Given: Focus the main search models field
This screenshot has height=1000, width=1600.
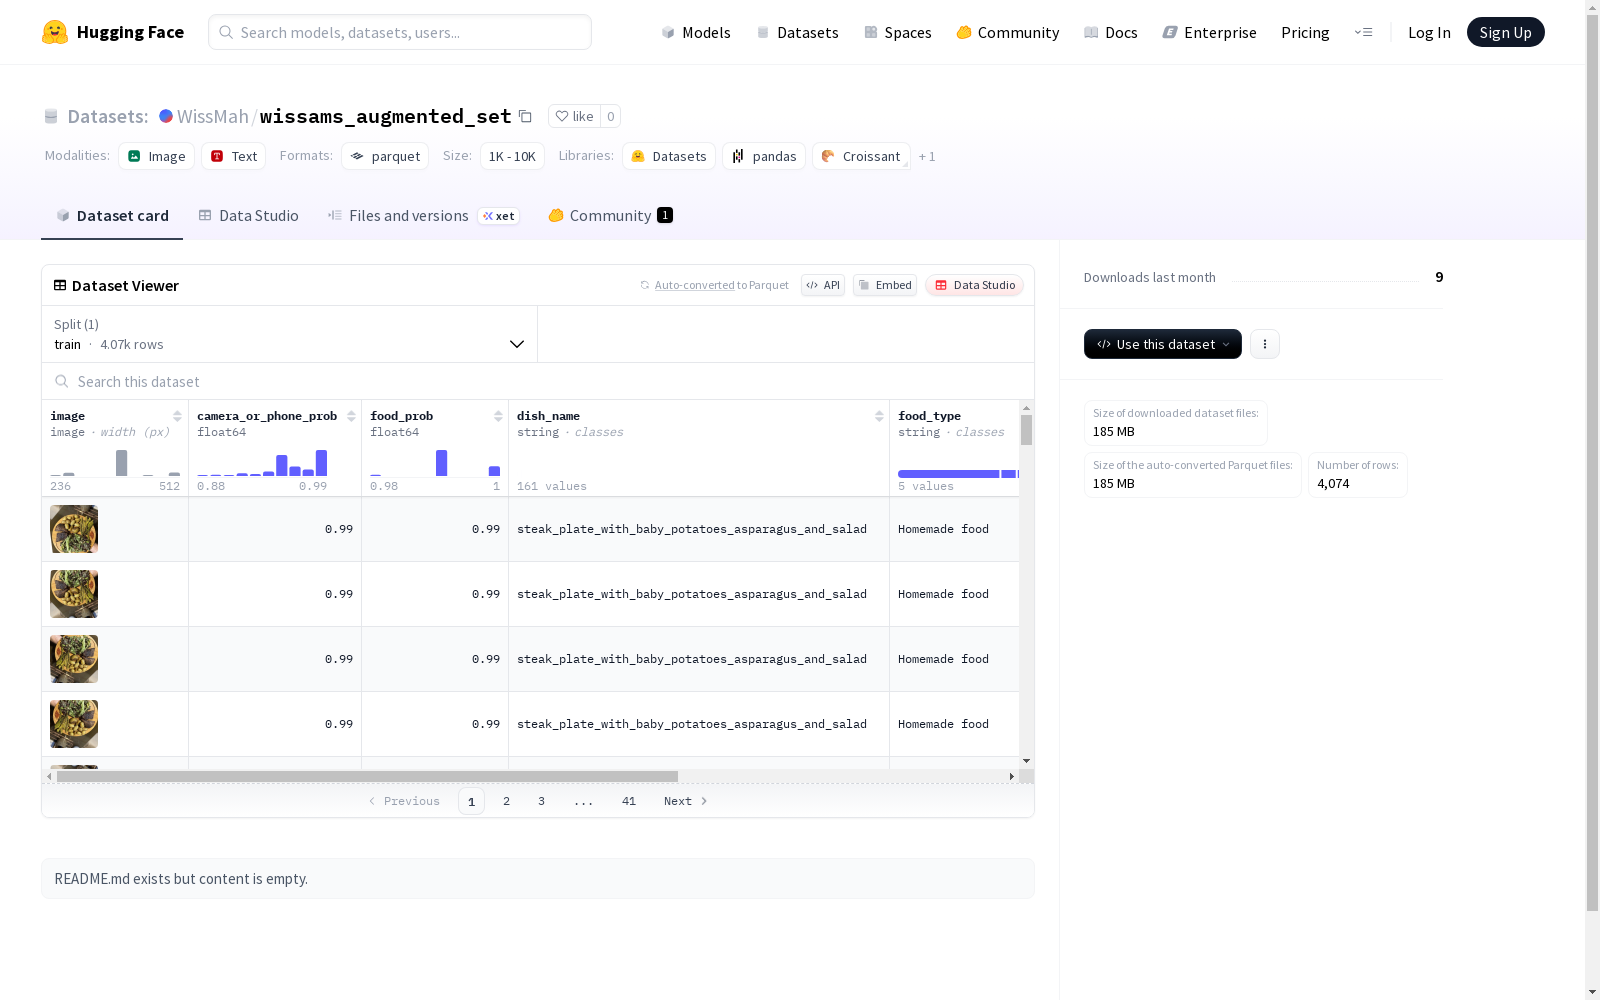Looking at the screenshot, I should tap(400, 32).
